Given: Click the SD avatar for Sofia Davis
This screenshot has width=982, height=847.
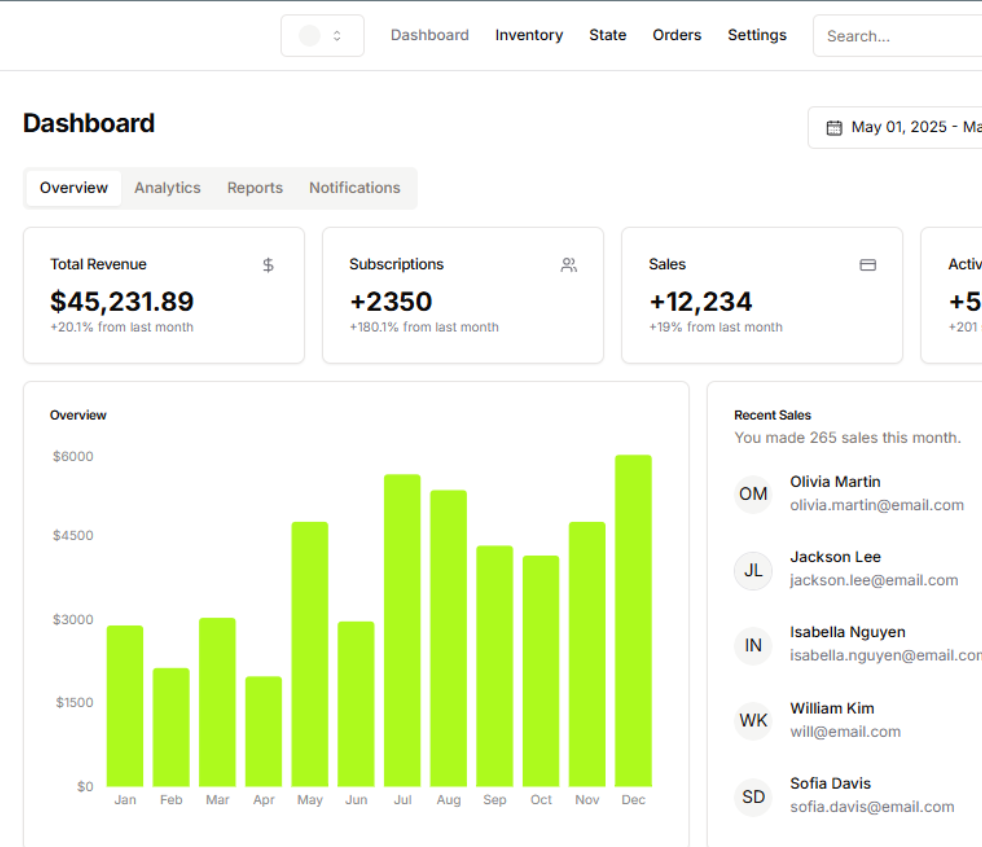Looking at the screenshot, I should tap(753, 797).
